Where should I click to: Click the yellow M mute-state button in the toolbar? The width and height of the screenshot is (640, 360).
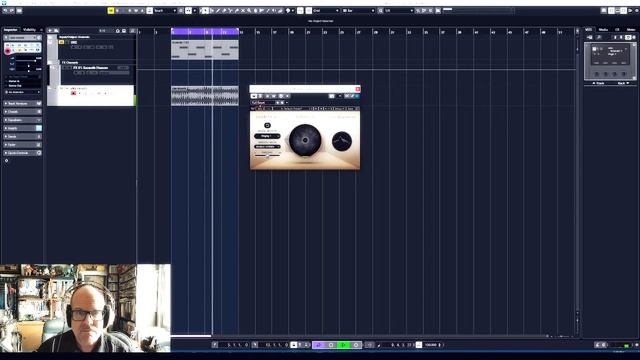pyautogui.click(x=111, y=11)
